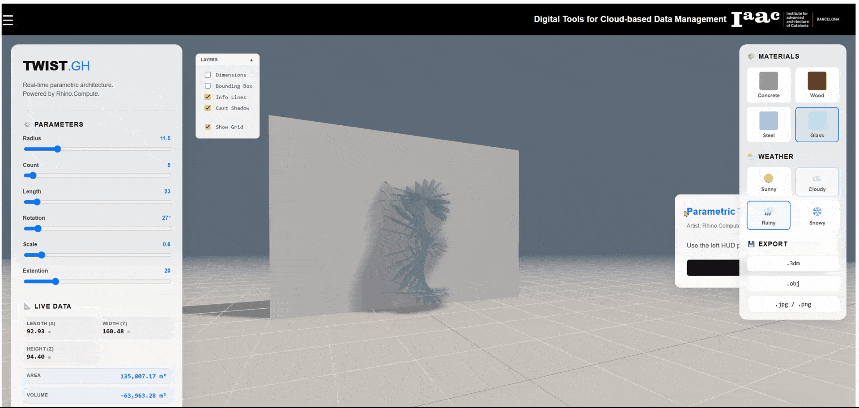Click the Parametric popup title

(711, 212)
